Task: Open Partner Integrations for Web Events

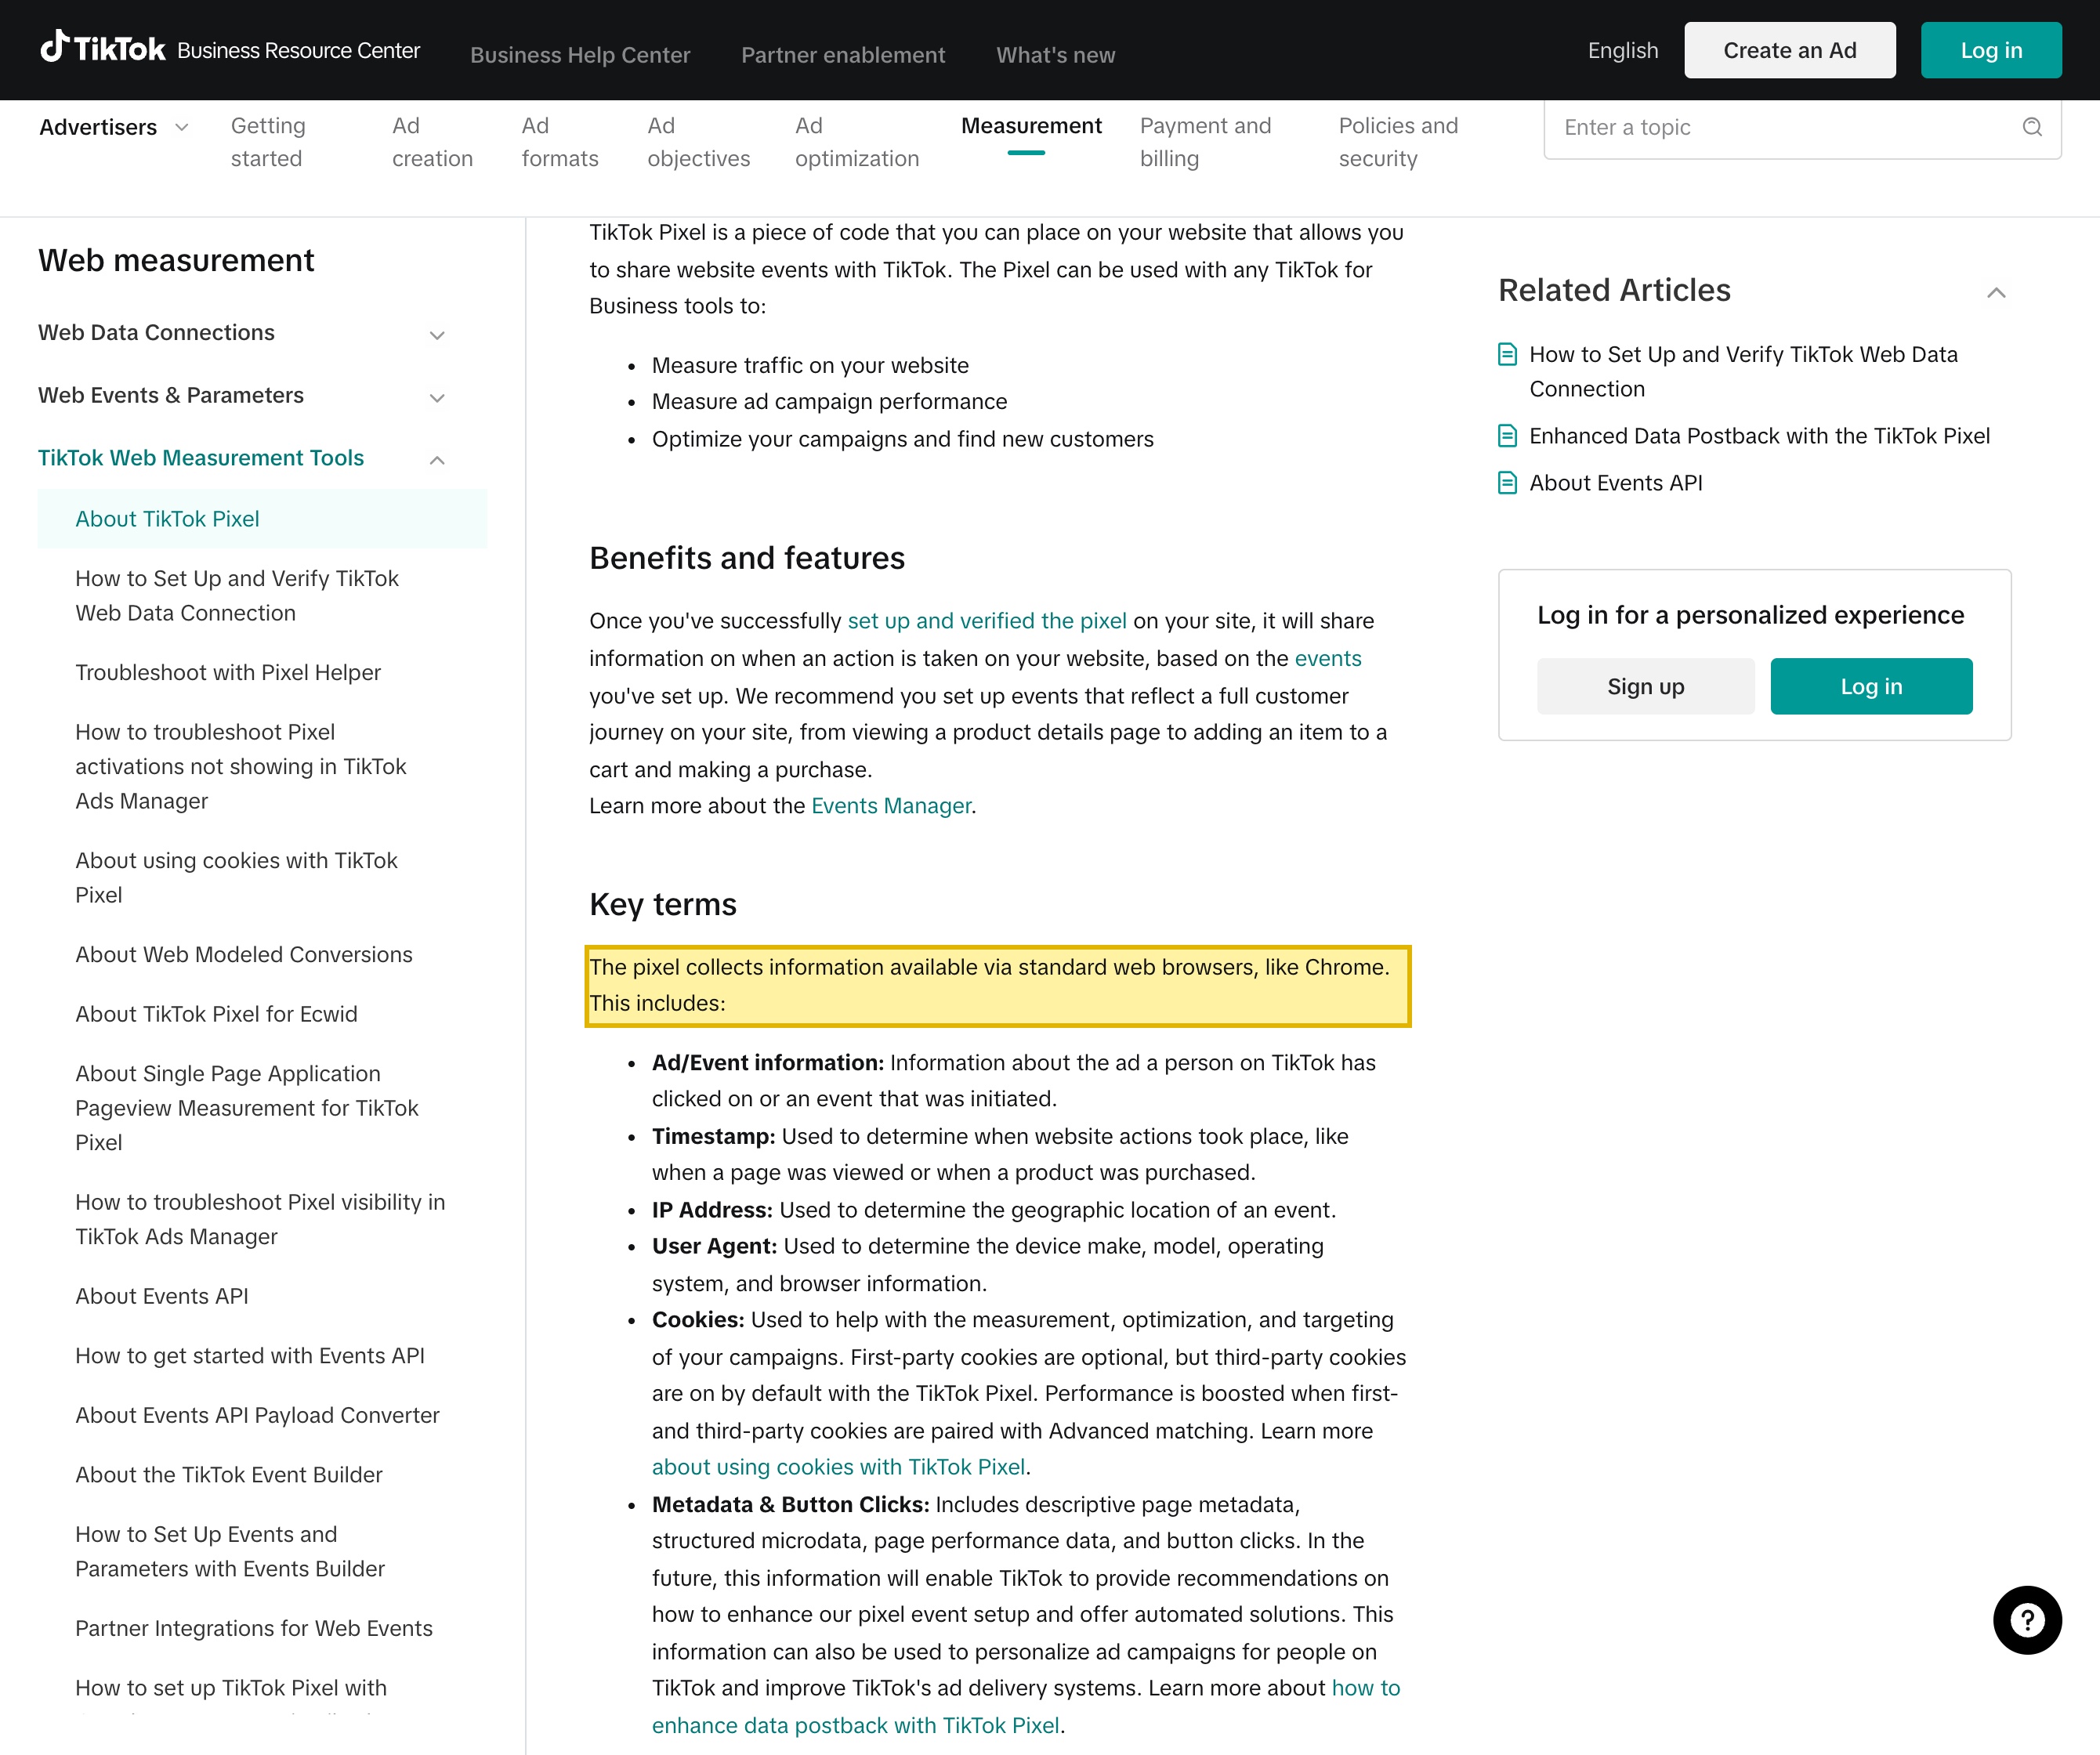Action: coord(254,1628)
